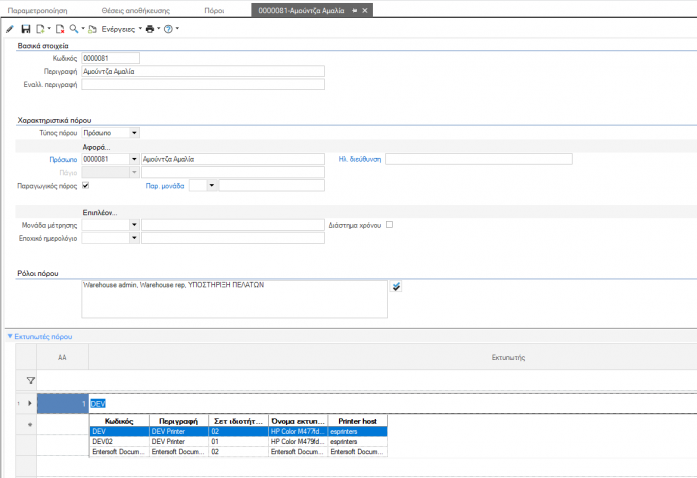697x478 pixels.
Task: Open the Πρόσωπο code dropdown arrow
Action: pyautogui.click(x=134, y=159)
